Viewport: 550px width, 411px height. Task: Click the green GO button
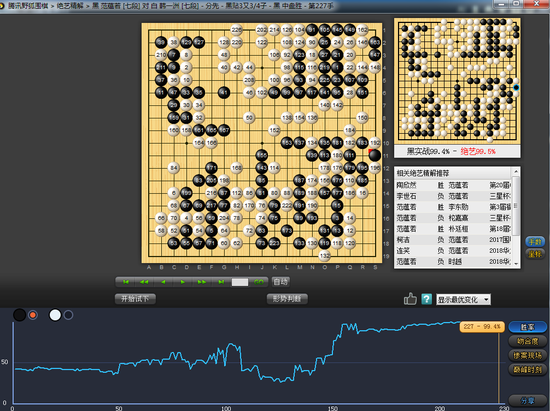pos(259,282)
